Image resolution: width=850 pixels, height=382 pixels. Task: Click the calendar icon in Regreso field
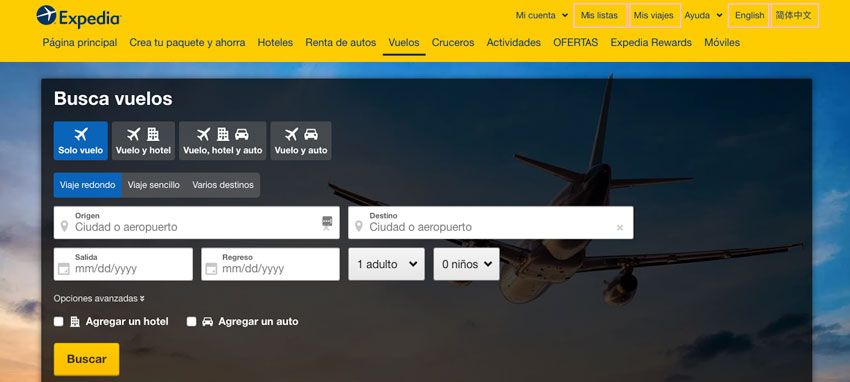[x=211, y=268]
